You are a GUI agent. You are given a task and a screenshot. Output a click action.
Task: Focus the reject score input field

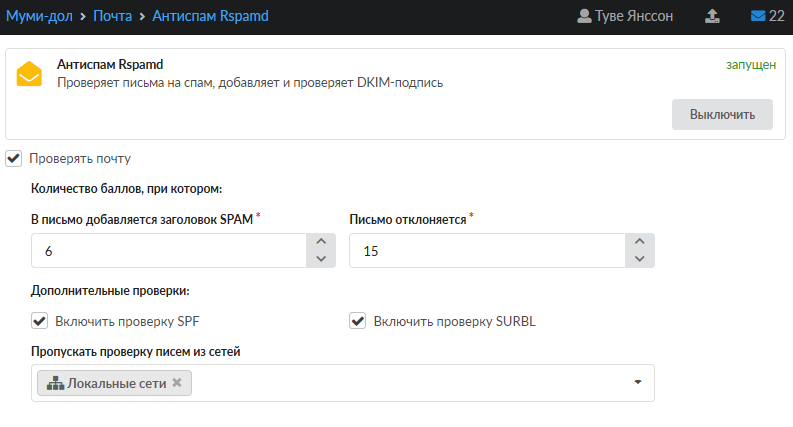point(485,251)
